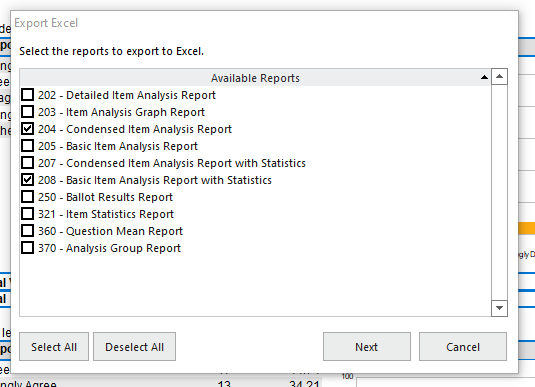Check 205 - Basic Item Analysis Report checkbox

(x=28, y=146)
